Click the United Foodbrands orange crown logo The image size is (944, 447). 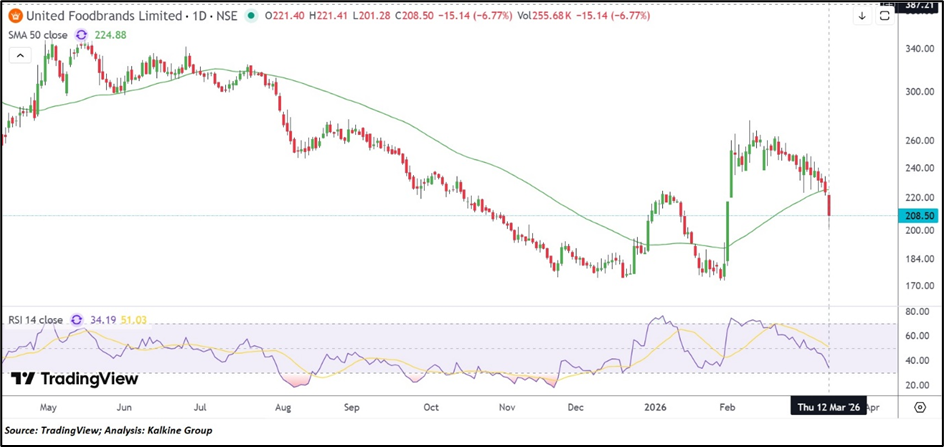tap(11, 16)
